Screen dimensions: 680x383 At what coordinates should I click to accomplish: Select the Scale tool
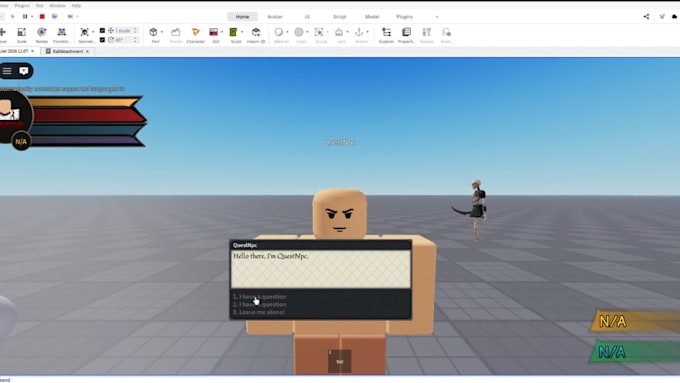pyautogui.click(x=21, y=35)
